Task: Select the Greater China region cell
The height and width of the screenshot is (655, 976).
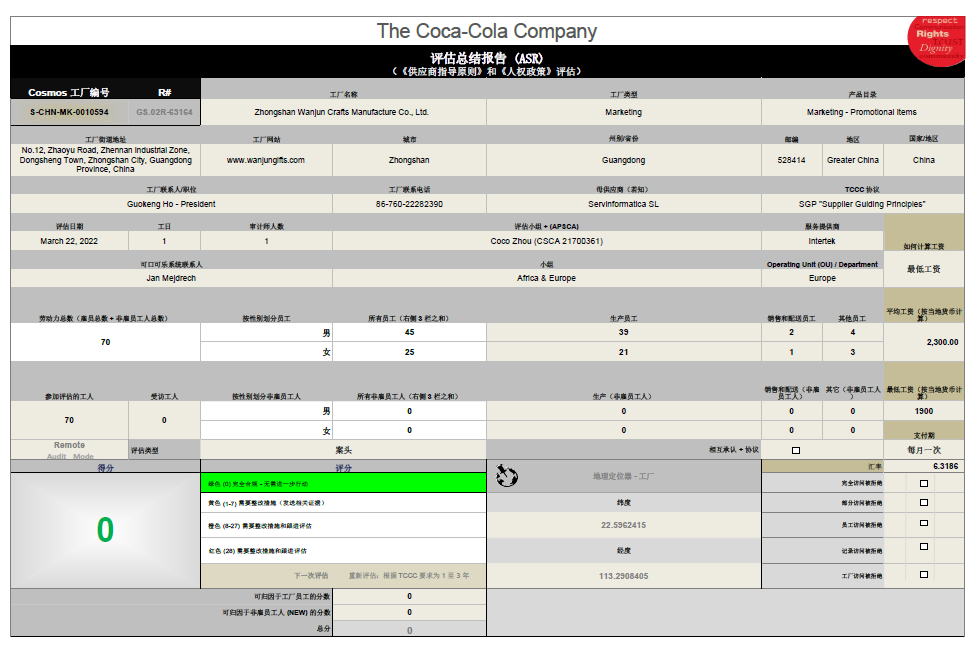Action: 853,160
